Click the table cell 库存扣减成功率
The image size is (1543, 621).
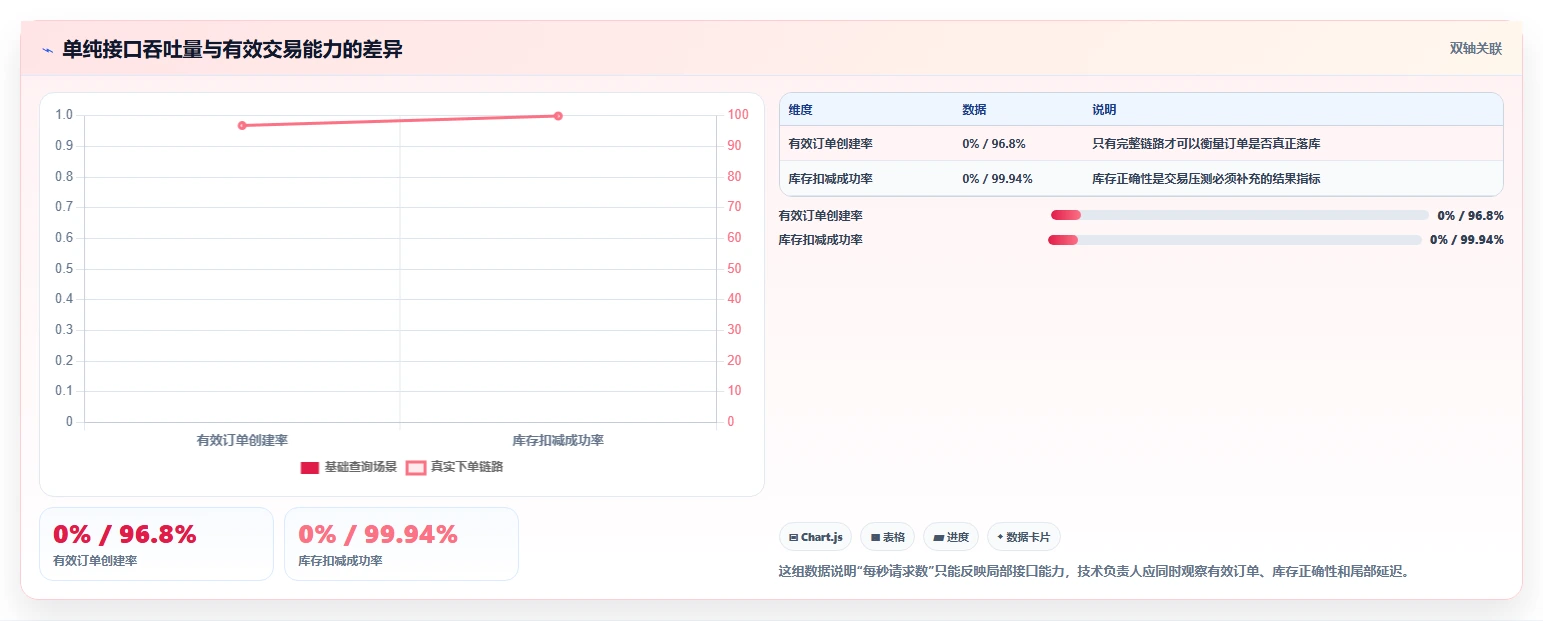pyautogui.click(x=830, y=179)
